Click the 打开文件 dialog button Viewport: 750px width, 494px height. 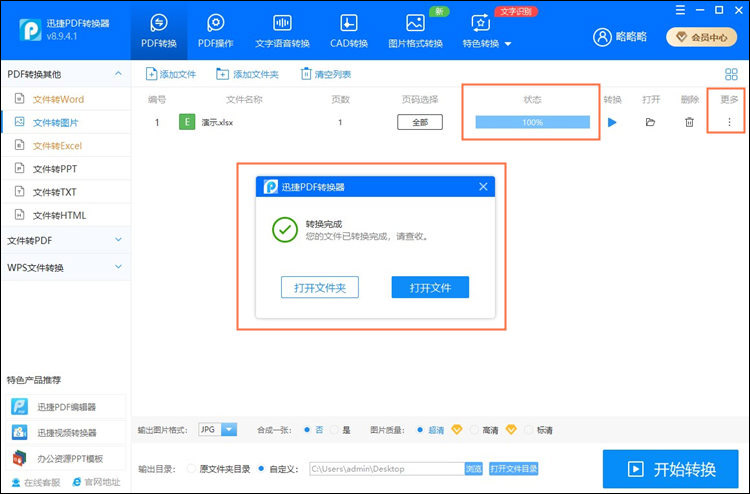tap(430, 287)
